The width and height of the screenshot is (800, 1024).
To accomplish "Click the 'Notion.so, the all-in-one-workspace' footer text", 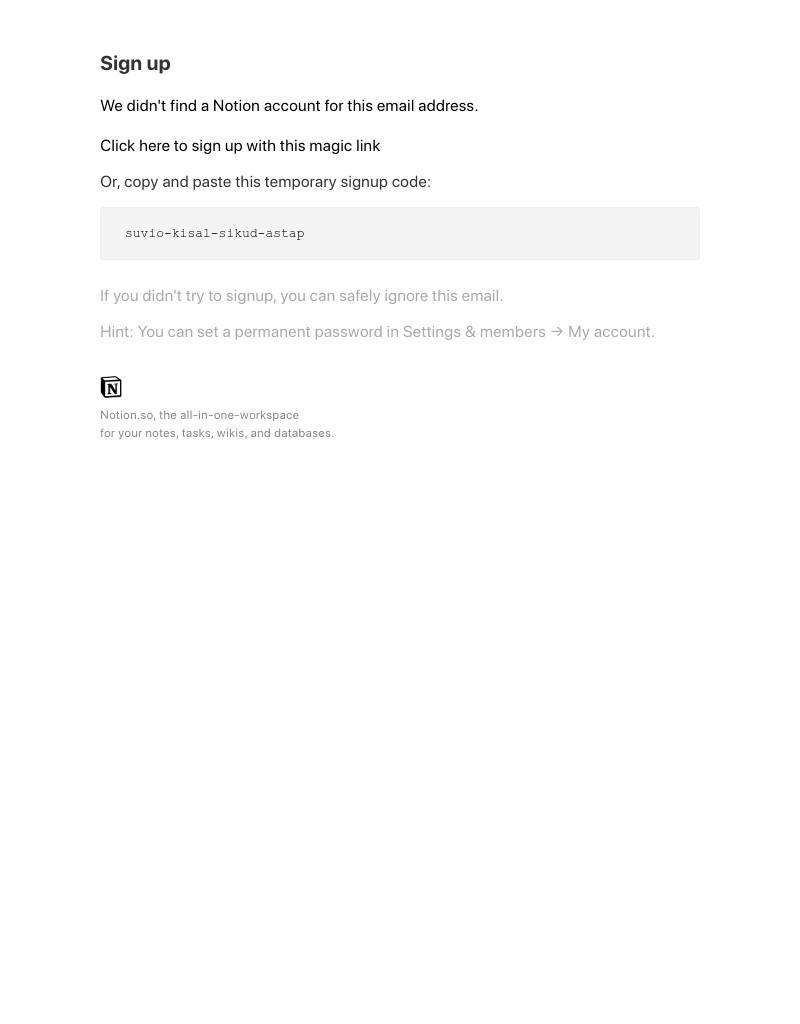I will pos(199,415).
